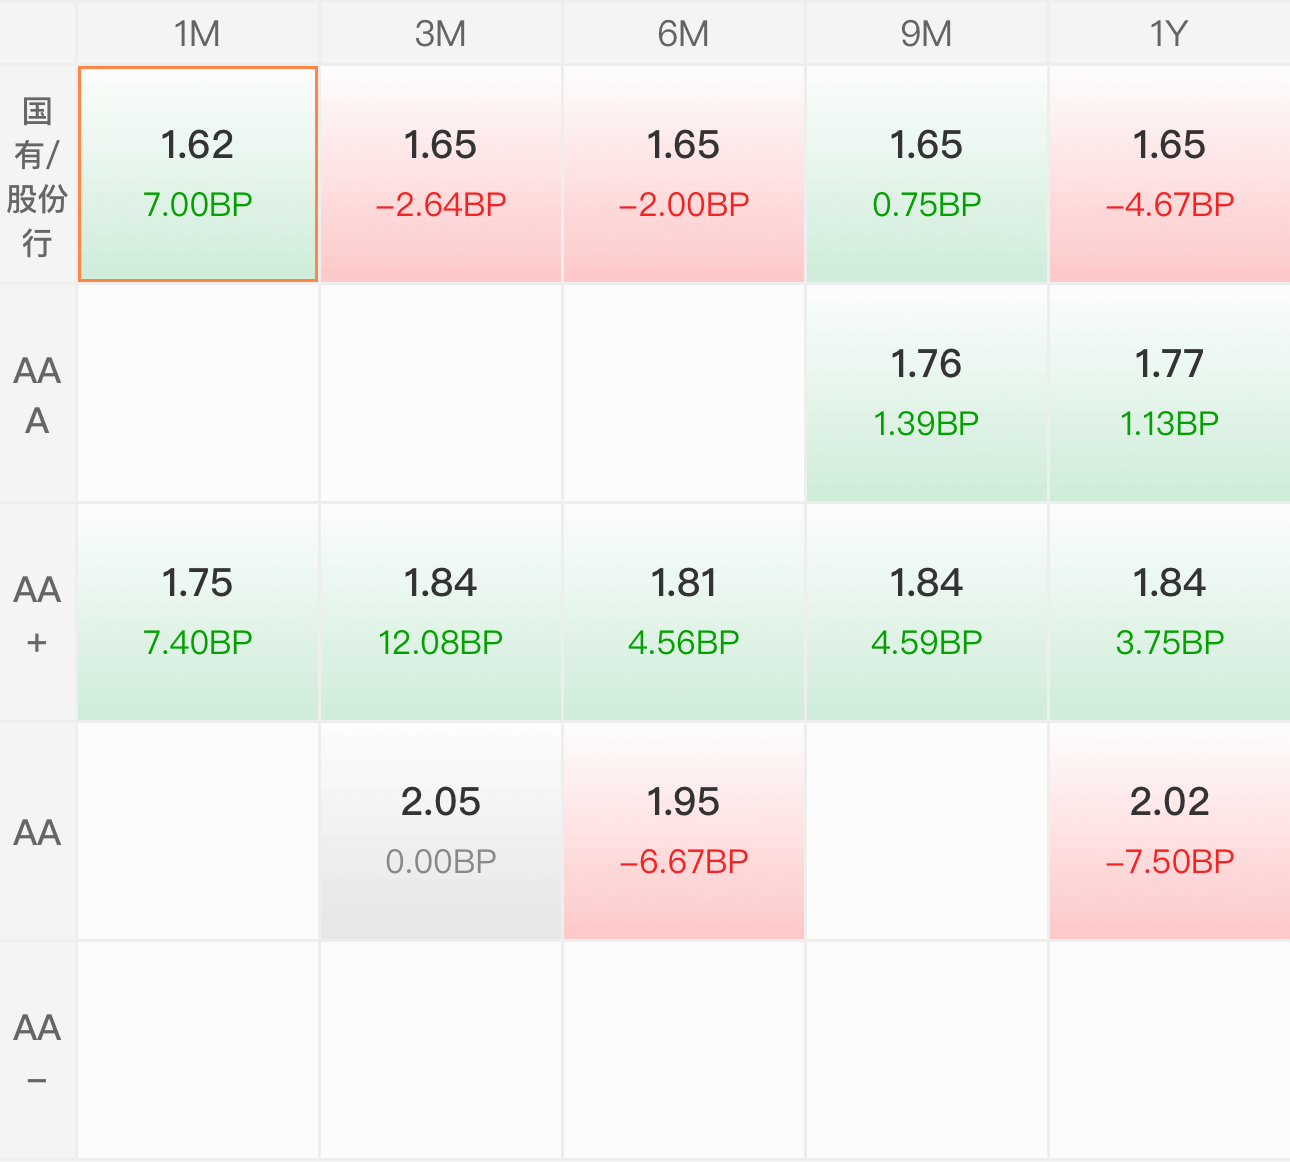Click the 1.65 cell with -2.64BP
1290x1162 pixels.
tap(441, 174)
